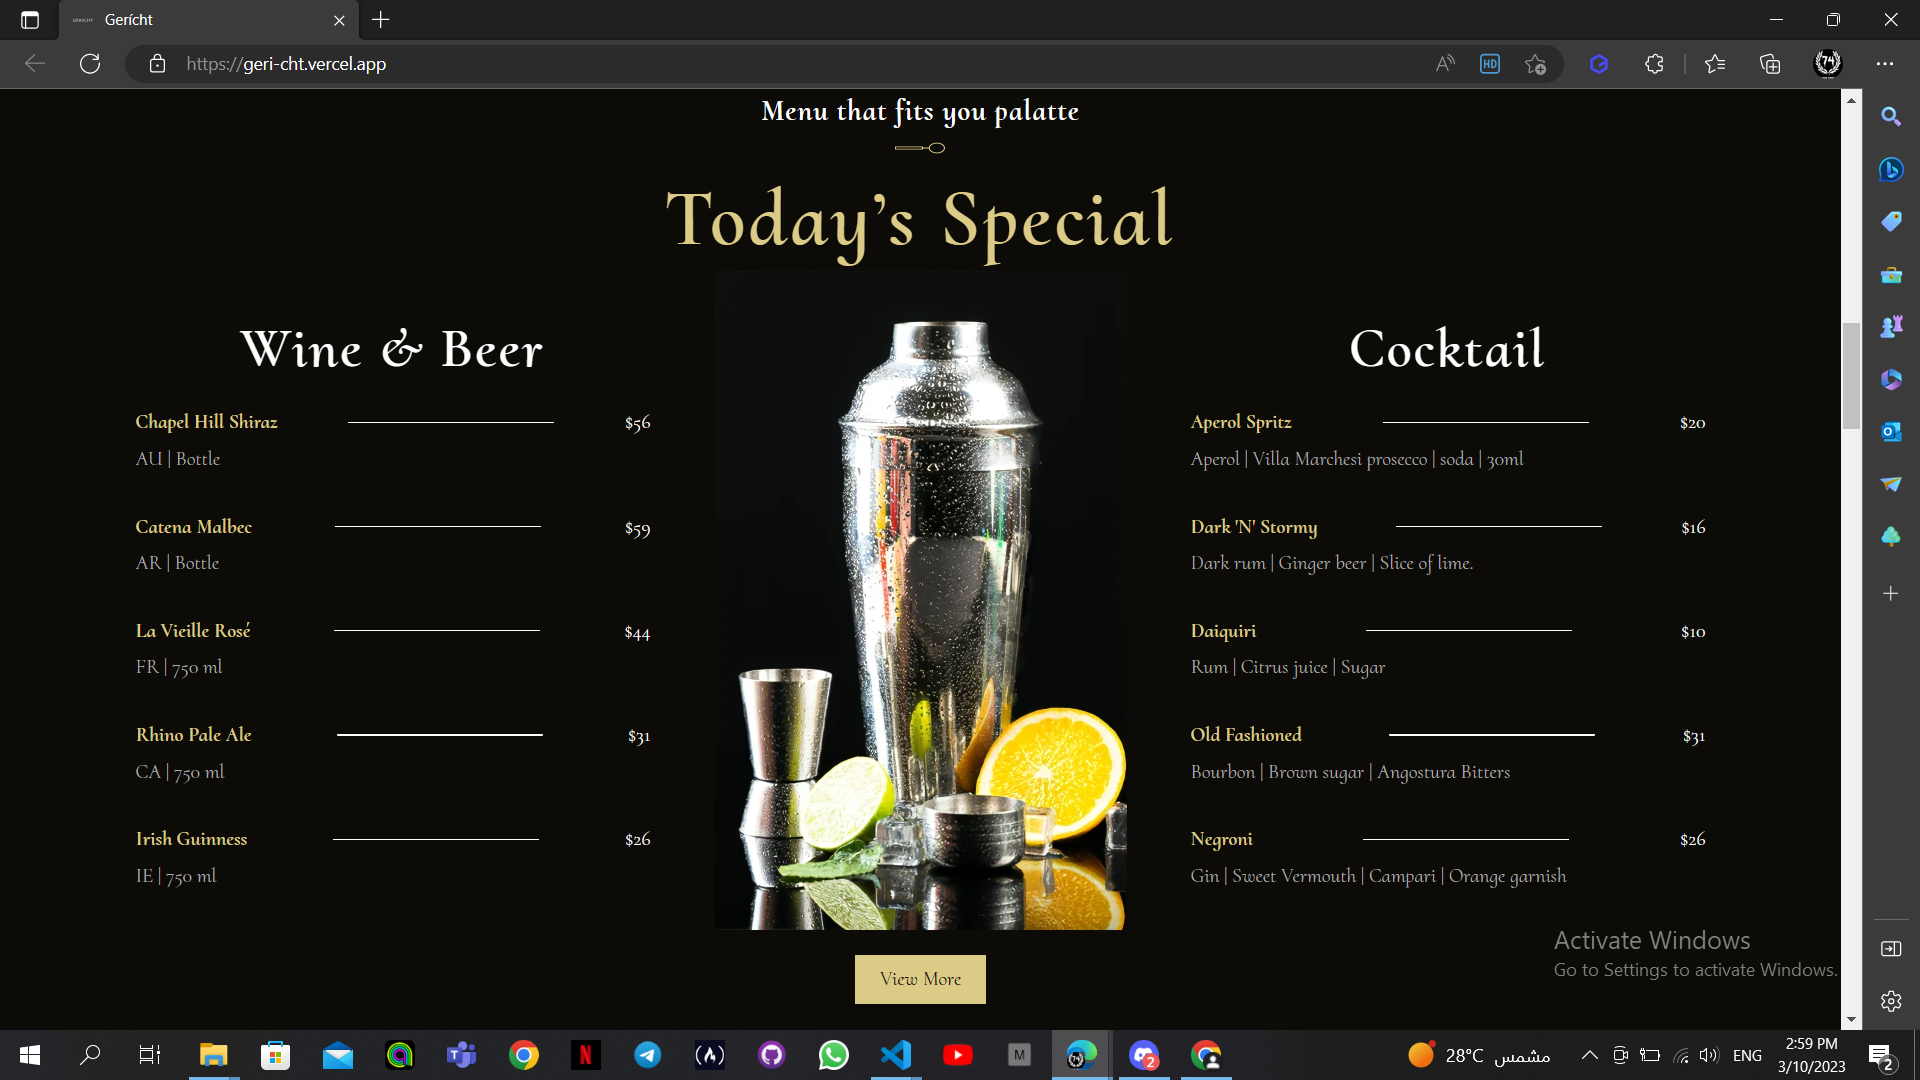Hide the Edge sidebar panel
The image size is (1920, 1080).
1890,948
